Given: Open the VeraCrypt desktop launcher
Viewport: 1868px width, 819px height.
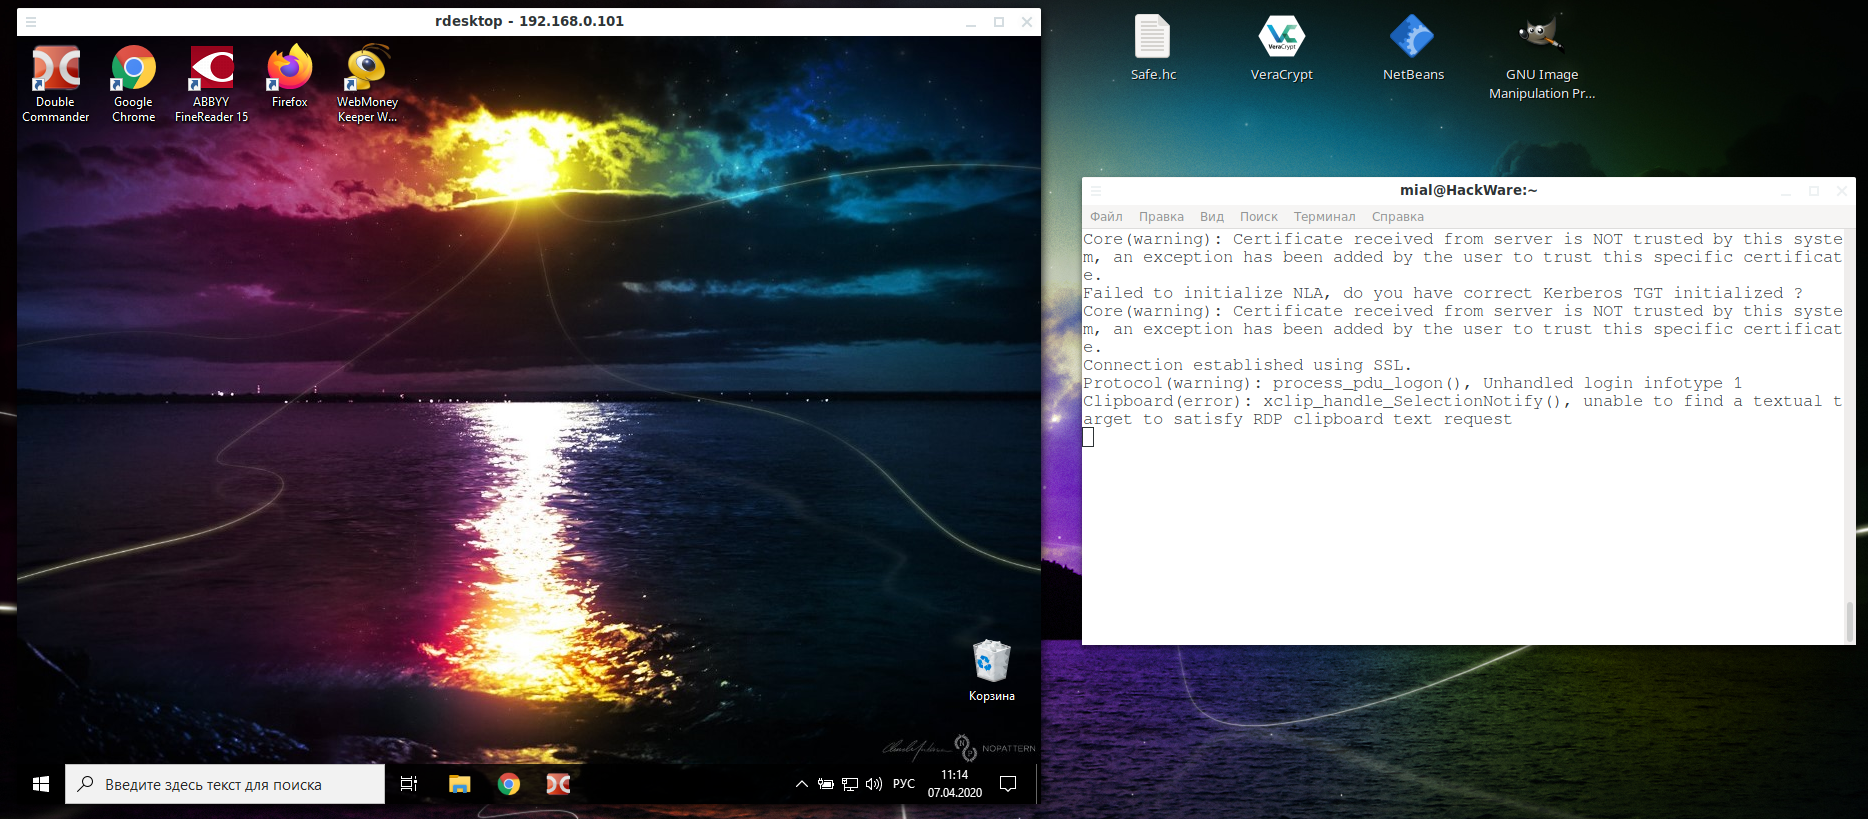Looking at the screenshot, I should pos(1281,38).
